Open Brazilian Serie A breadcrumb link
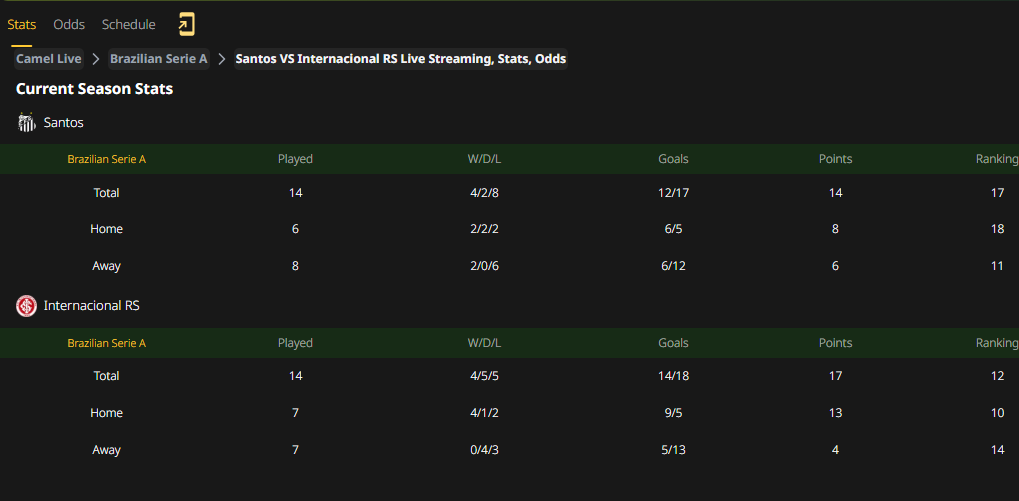 (x=159, y=59)
